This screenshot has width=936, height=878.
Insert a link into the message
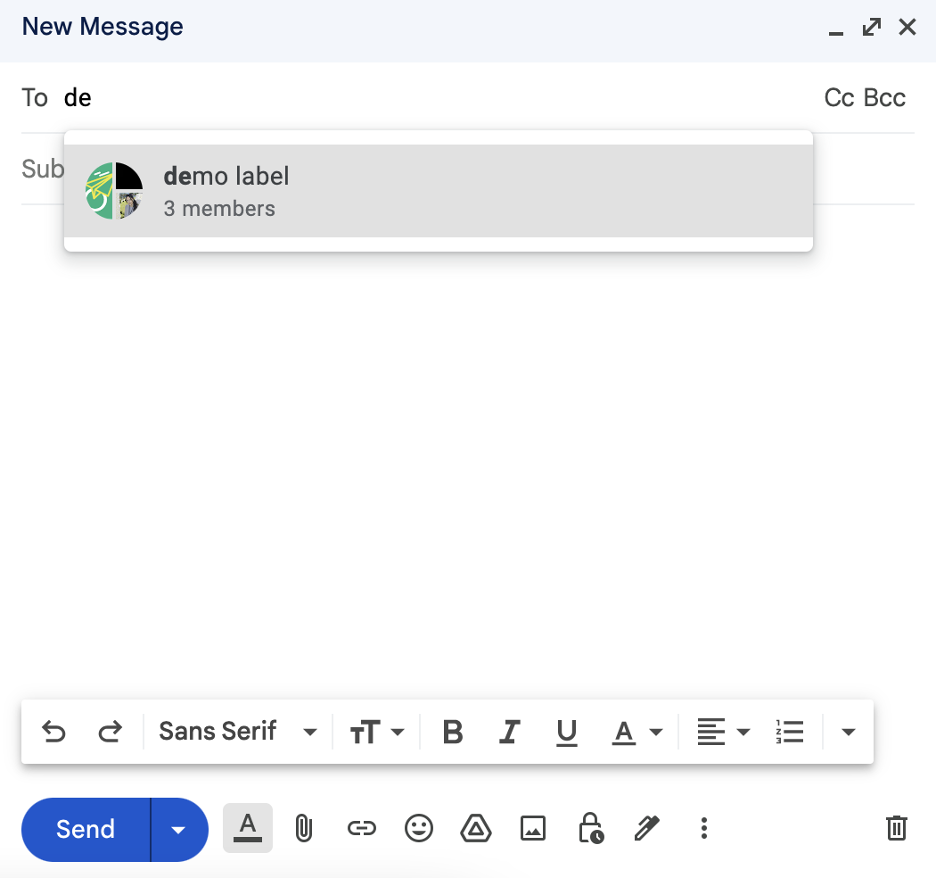point(361,828)
